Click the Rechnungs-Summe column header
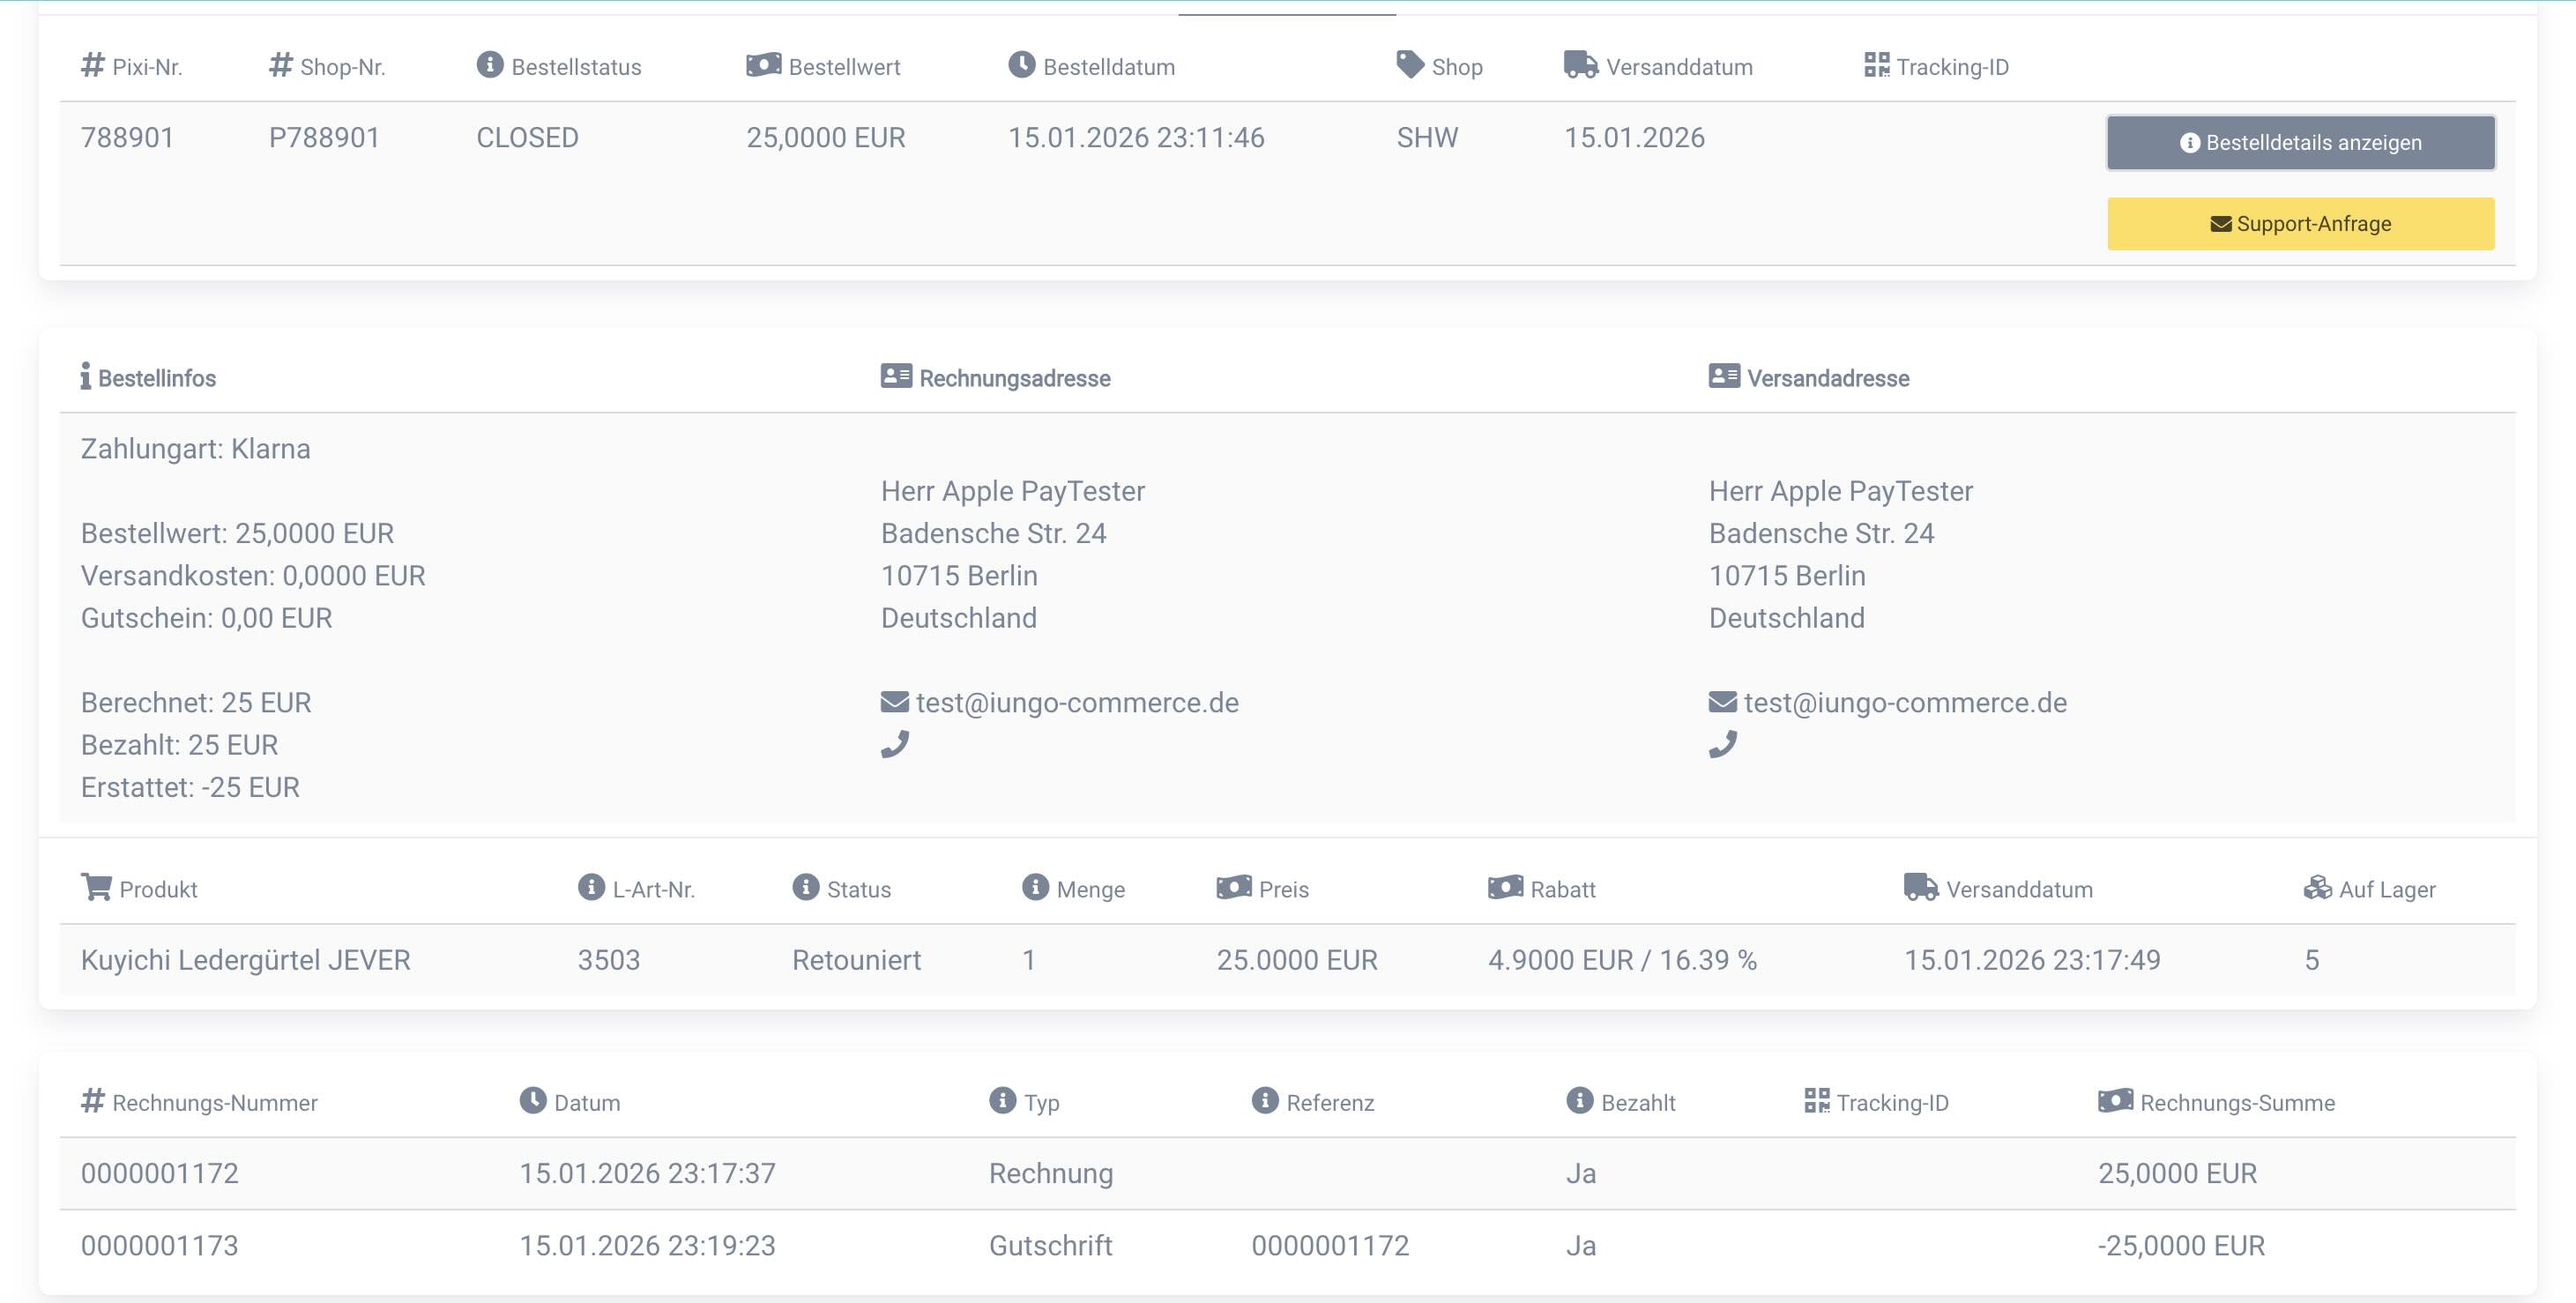This screenshot has height=1303, width=2576. coord(2237,1103)
